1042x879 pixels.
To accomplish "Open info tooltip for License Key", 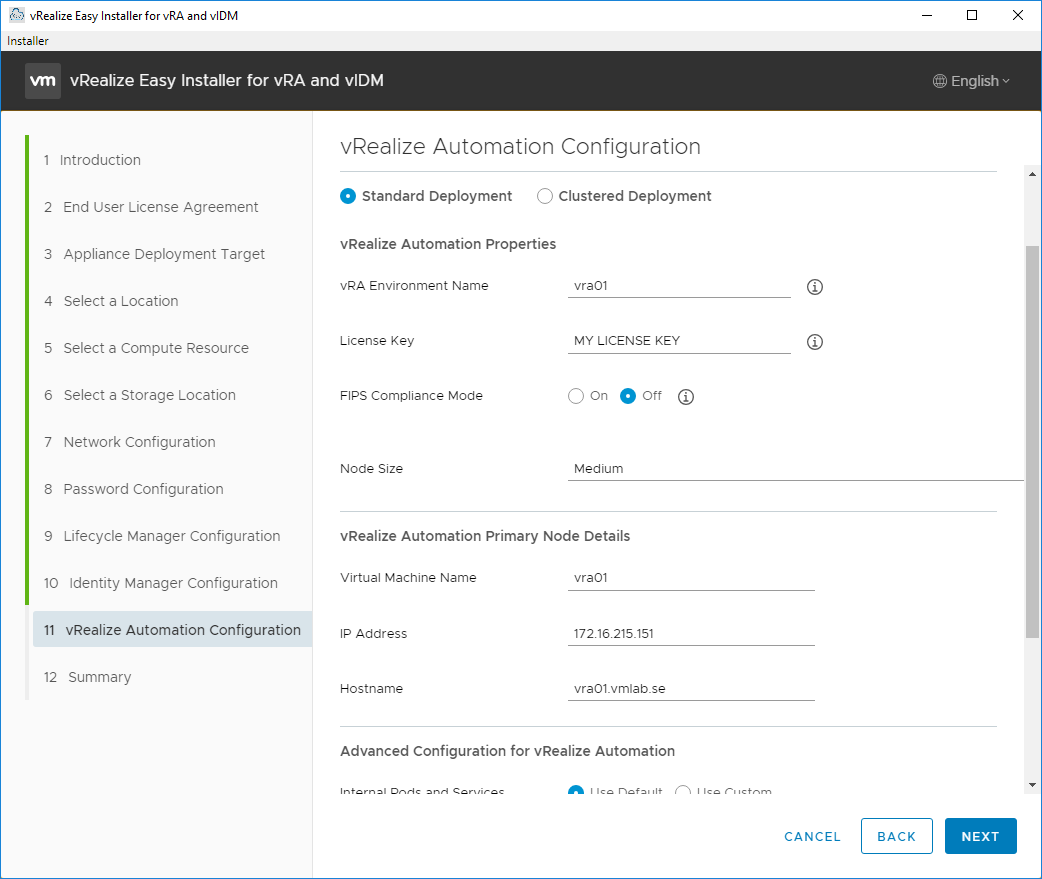I will [815, 342].
